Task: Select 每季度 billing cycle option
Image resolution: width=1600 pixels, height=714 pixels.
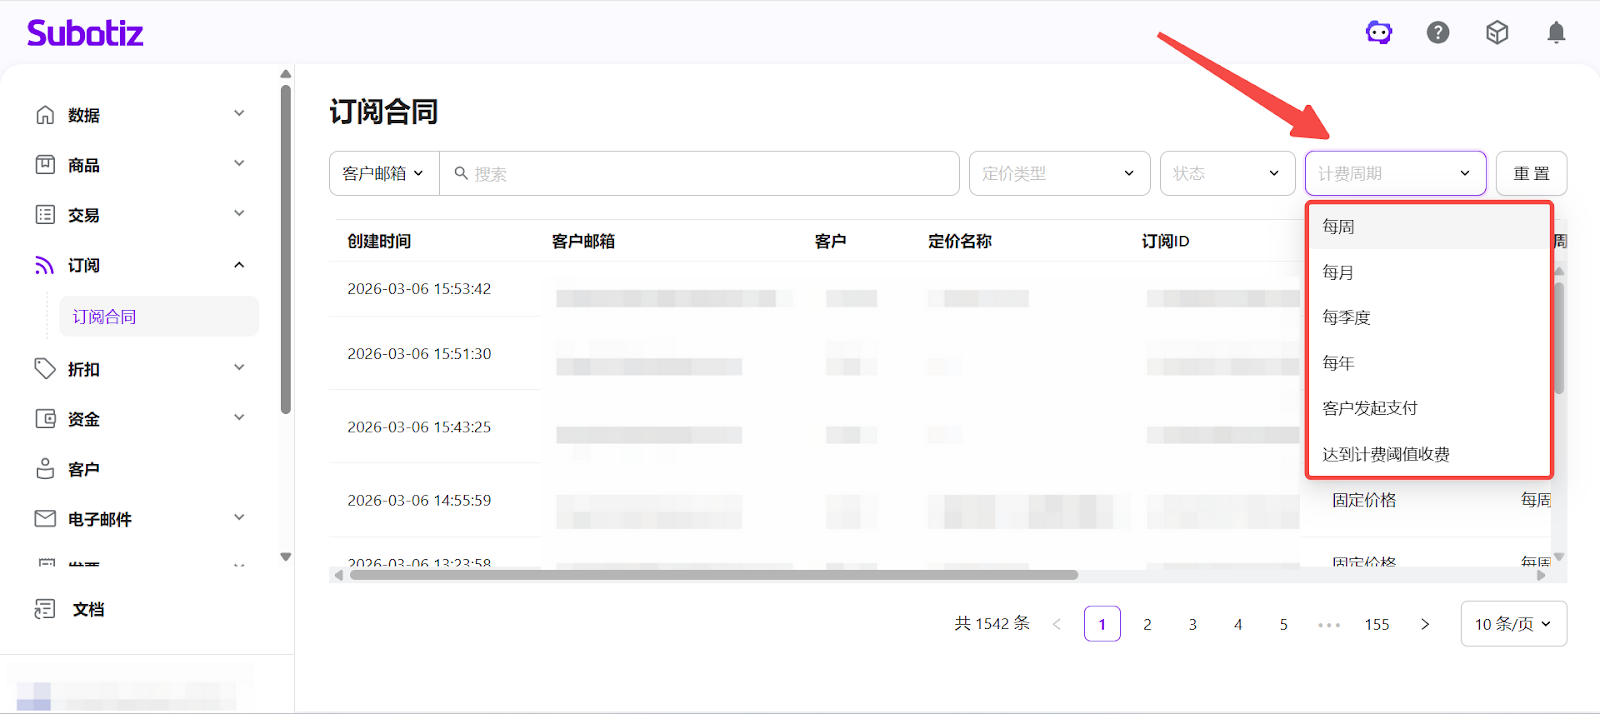Action: point(1346,317)
